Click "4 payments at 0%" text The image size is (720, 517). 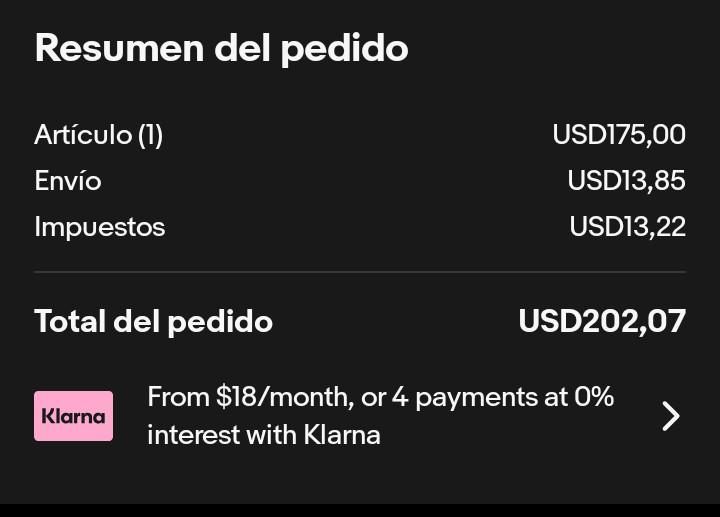(x=503, y=397)
